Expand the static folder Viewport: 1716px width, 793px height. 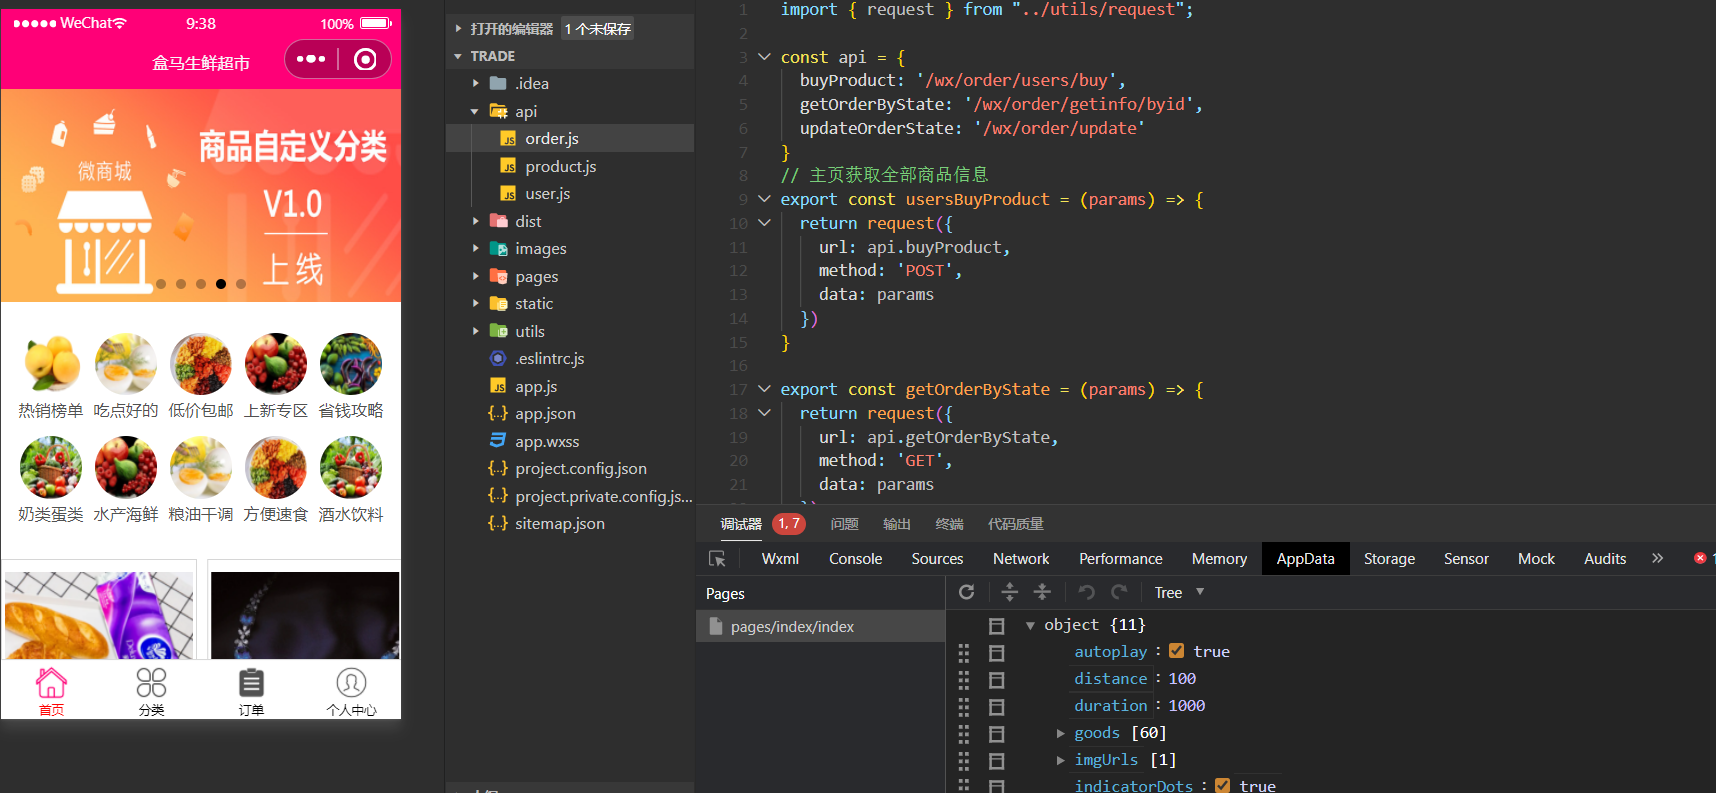click(x=475, y=304)
